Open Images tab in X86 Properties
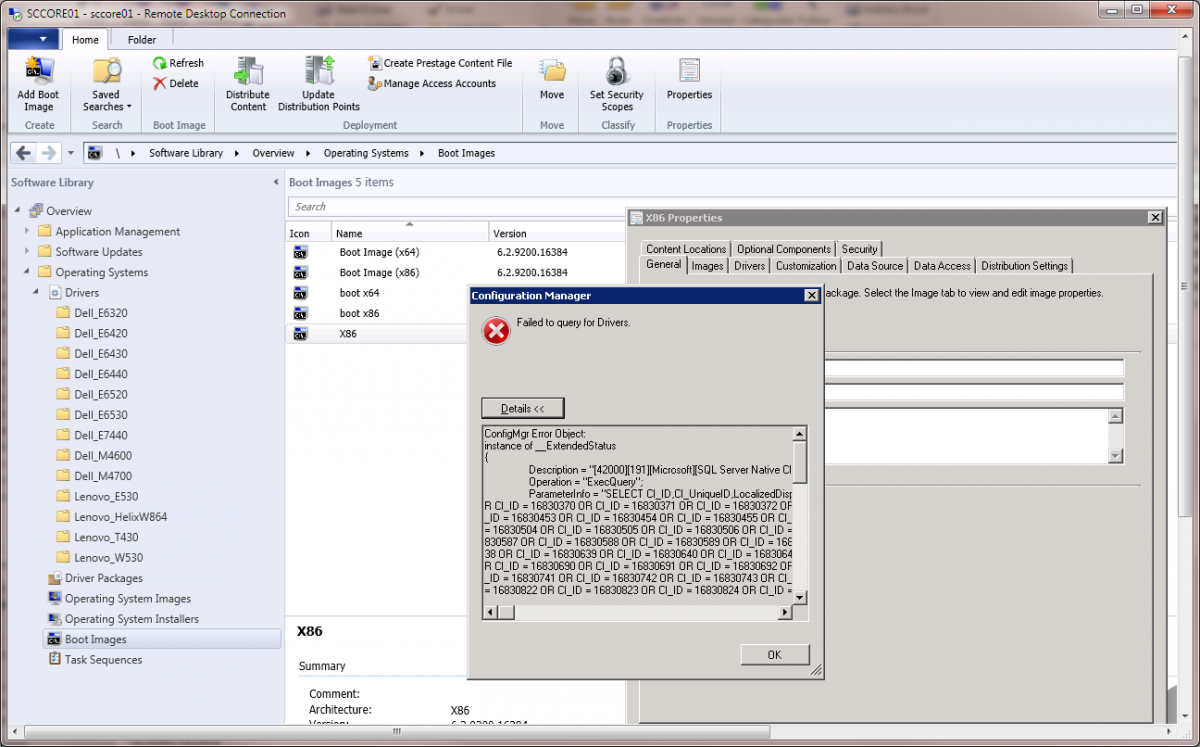The image size is (1200, 747). [708, 266]
